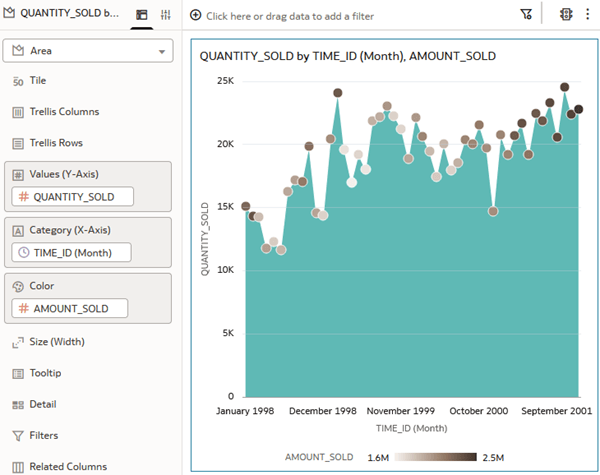This screenshot has height=475, width=600.
Task: Select the TIME_ID (Month) pill
Action: point(72,253)
